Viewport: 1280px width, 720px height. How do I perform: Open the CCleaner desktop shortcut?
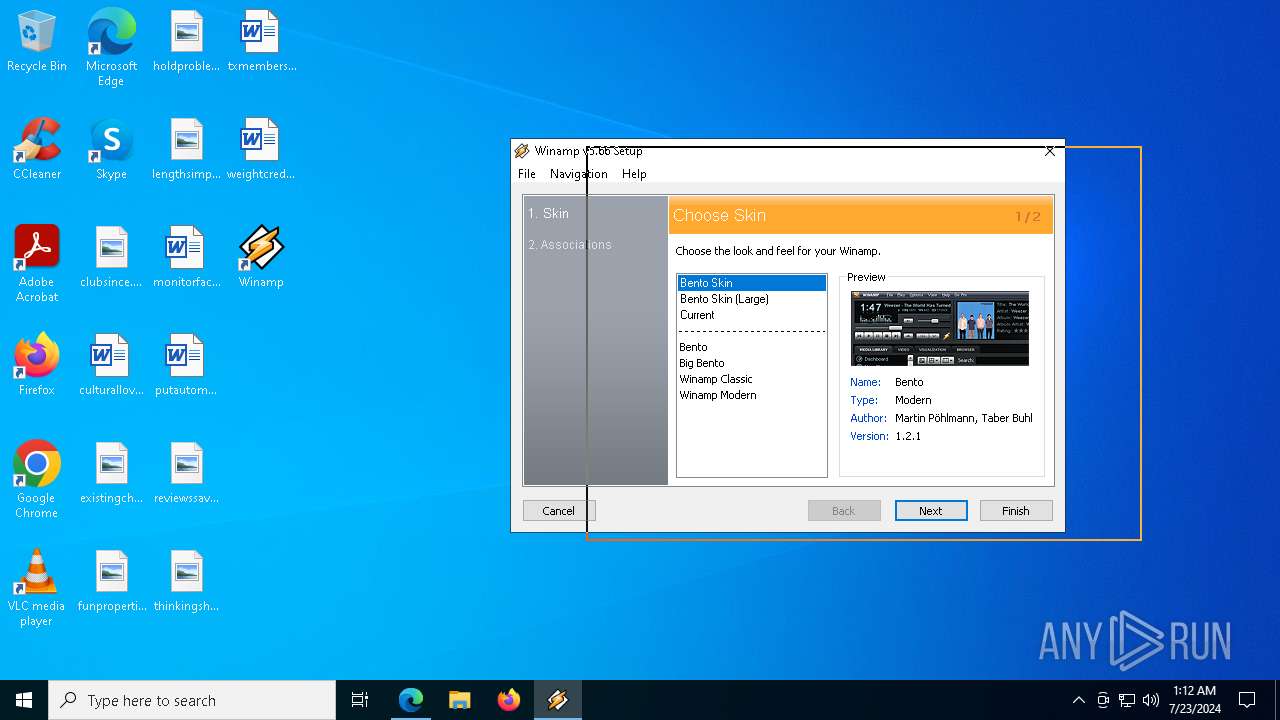[x=37, y=149]
